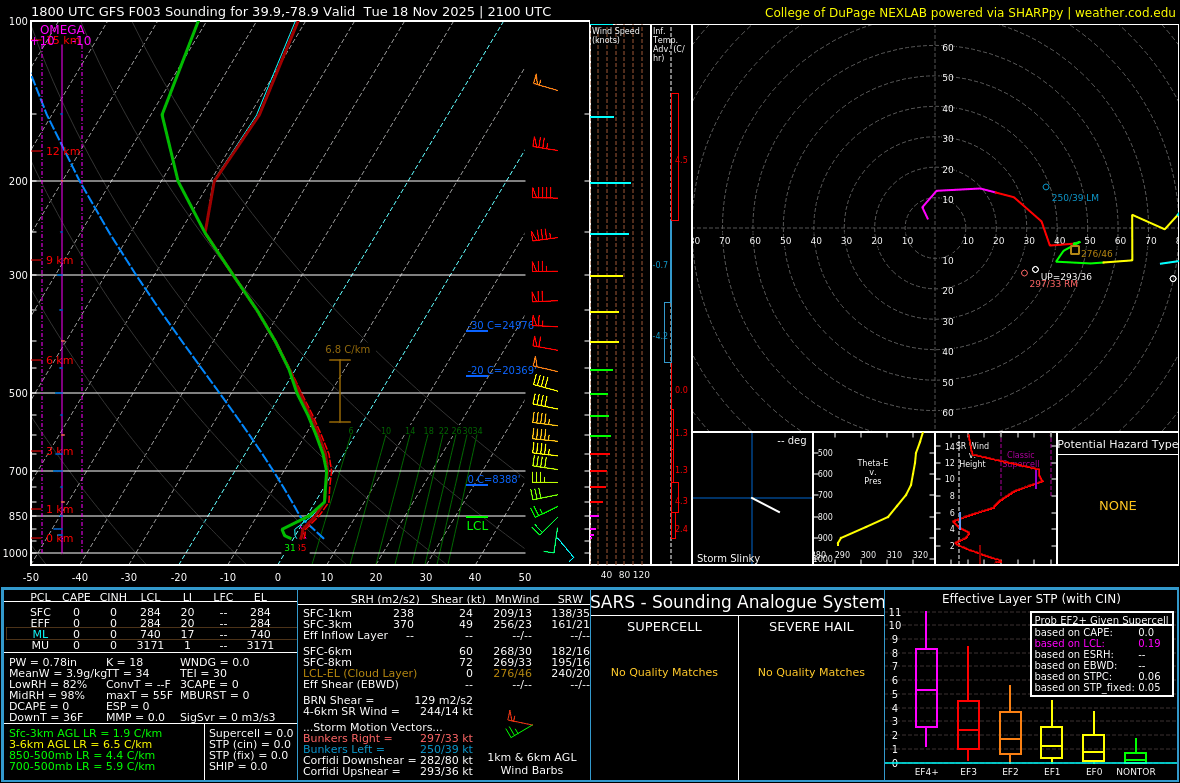Screen dimensions: 1180x783
Task: Click the '12 km' height marker
Action: pos(63,151)
